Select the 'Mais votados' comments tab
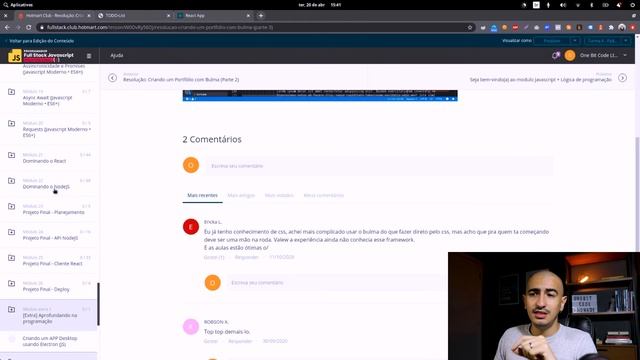 [x=279, y=196]
